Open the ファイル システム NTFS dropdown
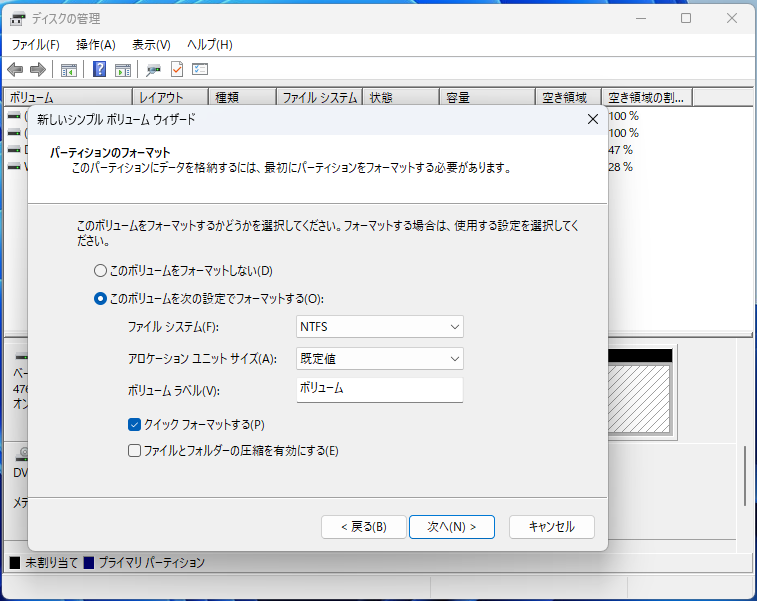The image size is (757, 601). 379,327
